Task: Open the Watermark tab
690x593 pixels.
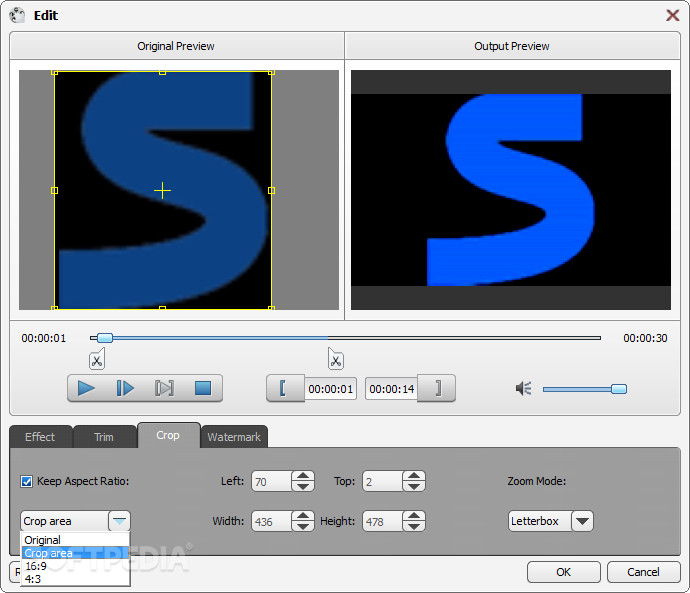Action: point(234,437)
